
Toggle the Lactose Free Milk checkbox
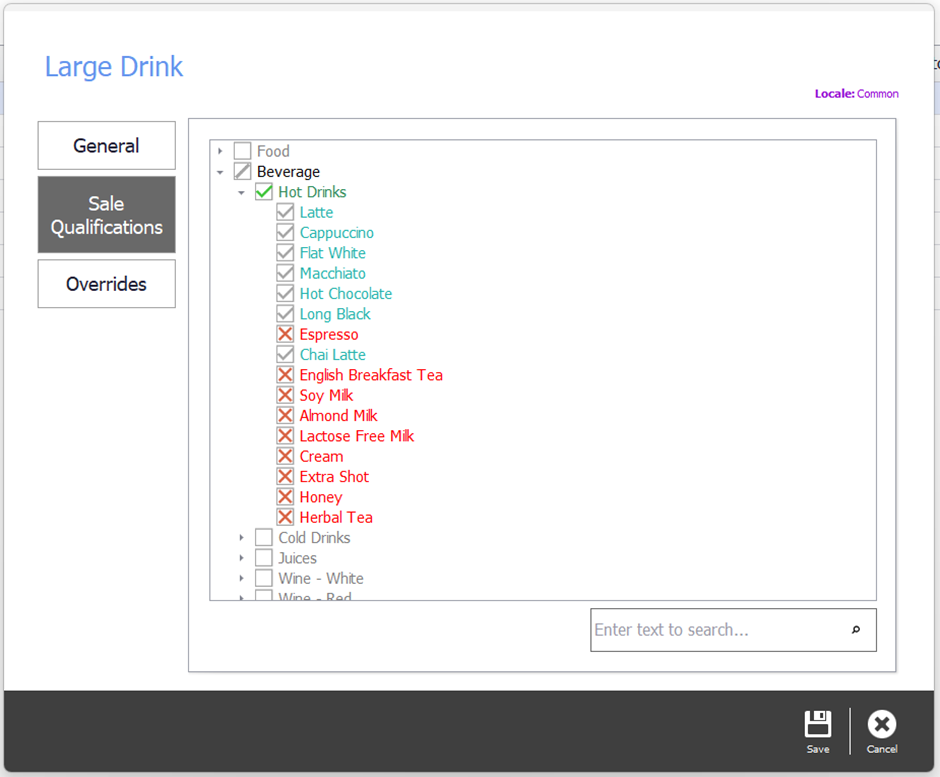(x=285, y=436)
